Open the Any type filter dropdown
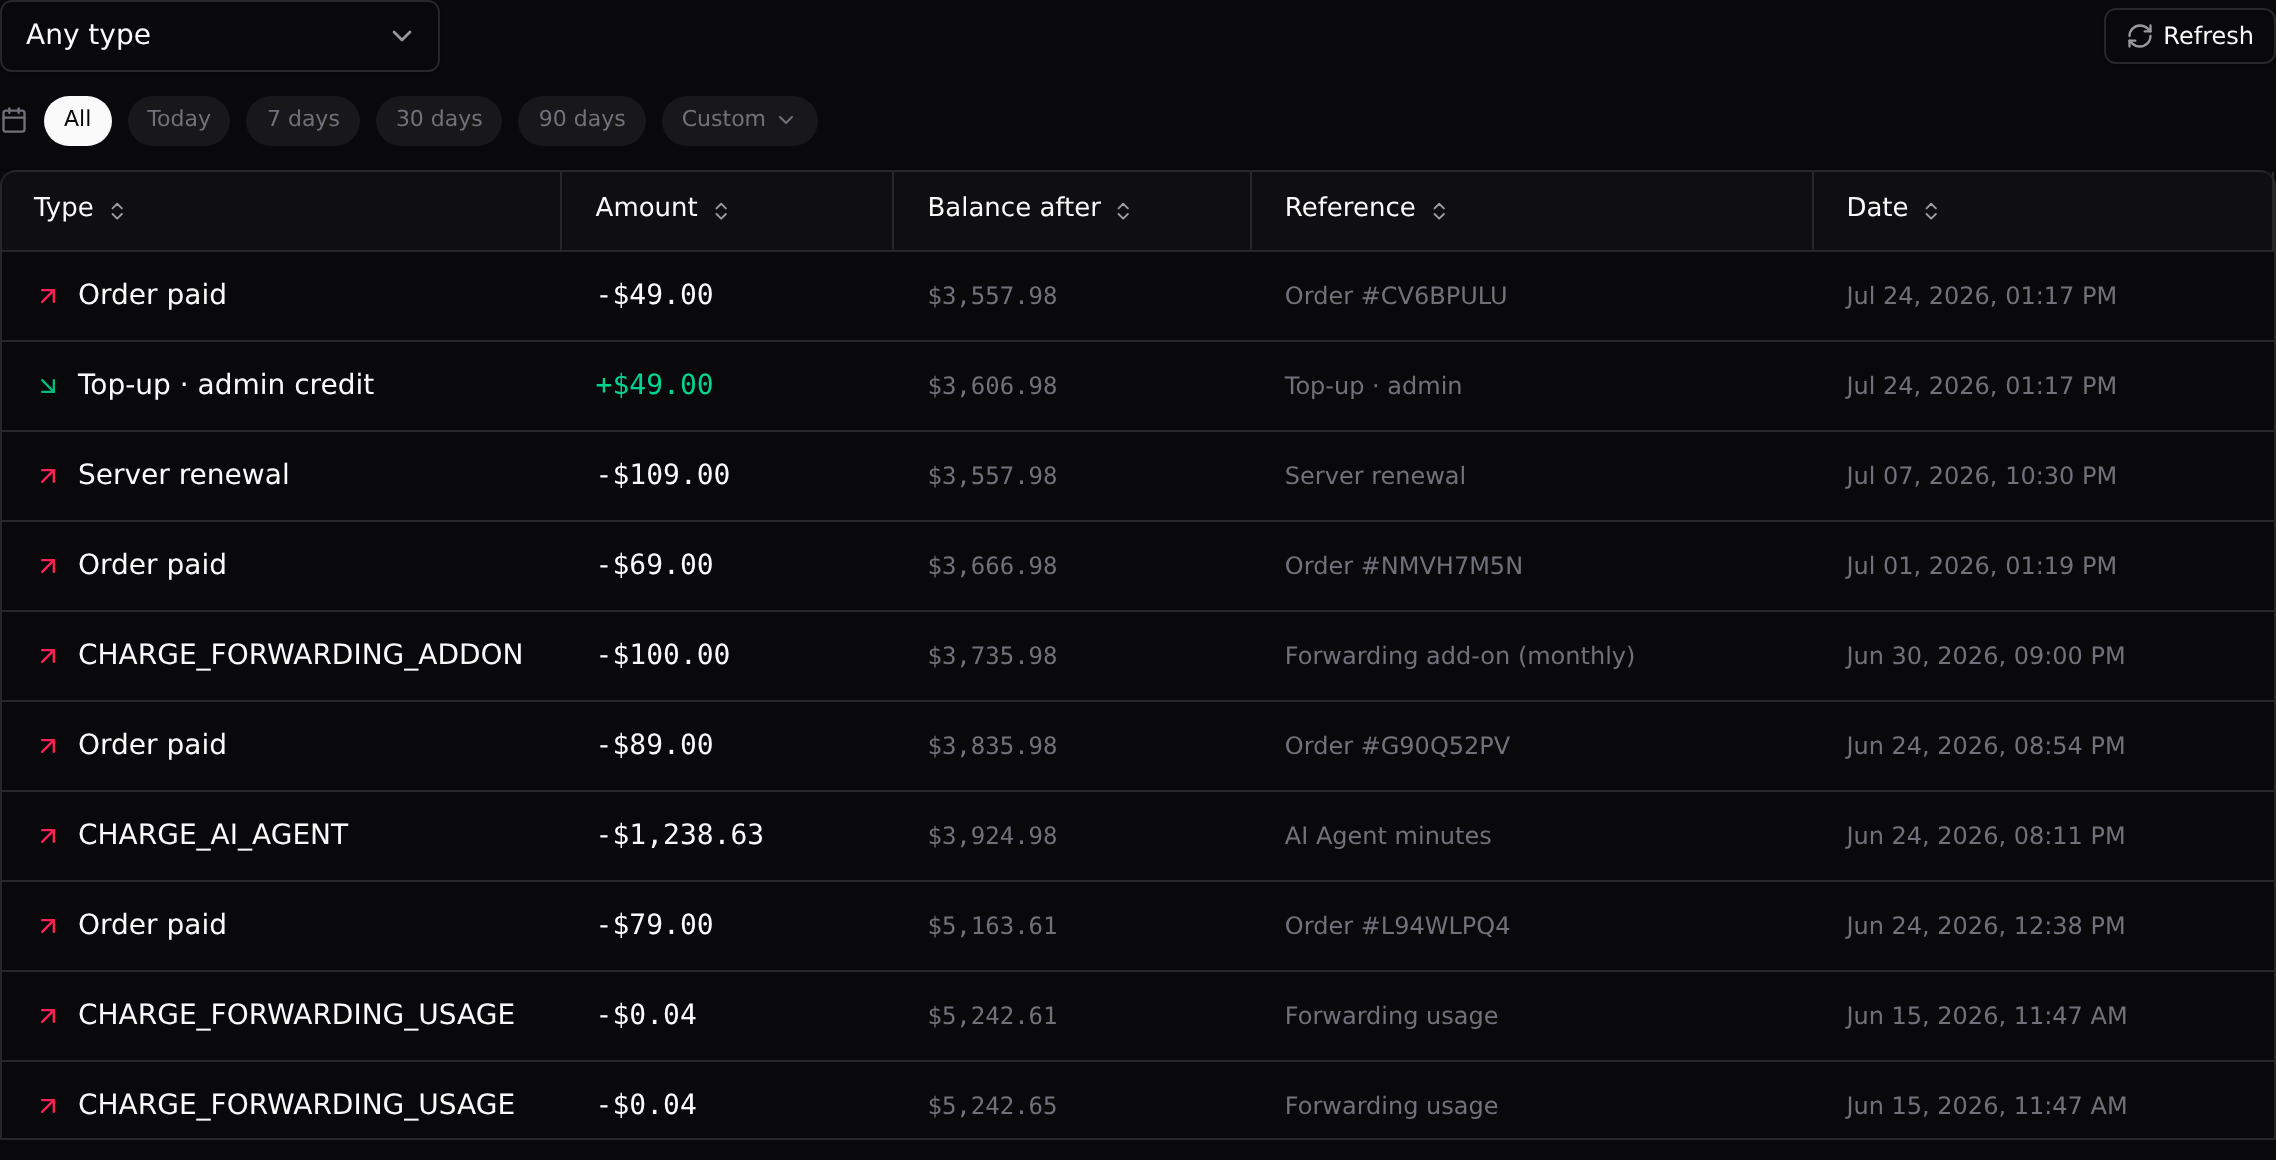This screenshot has height=1160, width=2276. (220, 36)
